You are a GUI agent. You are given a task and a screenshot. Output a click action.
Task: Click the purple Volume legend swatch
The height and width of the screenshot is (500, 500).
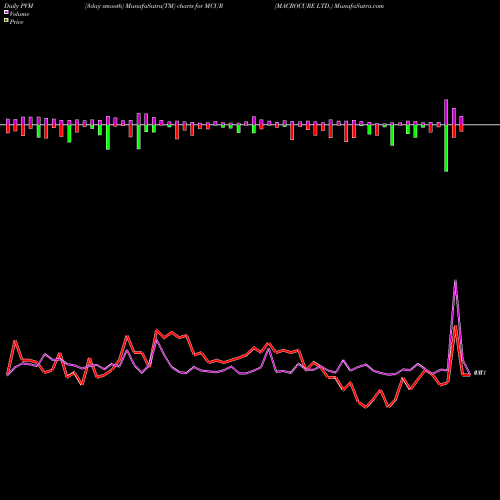click(x=6, y=12)
